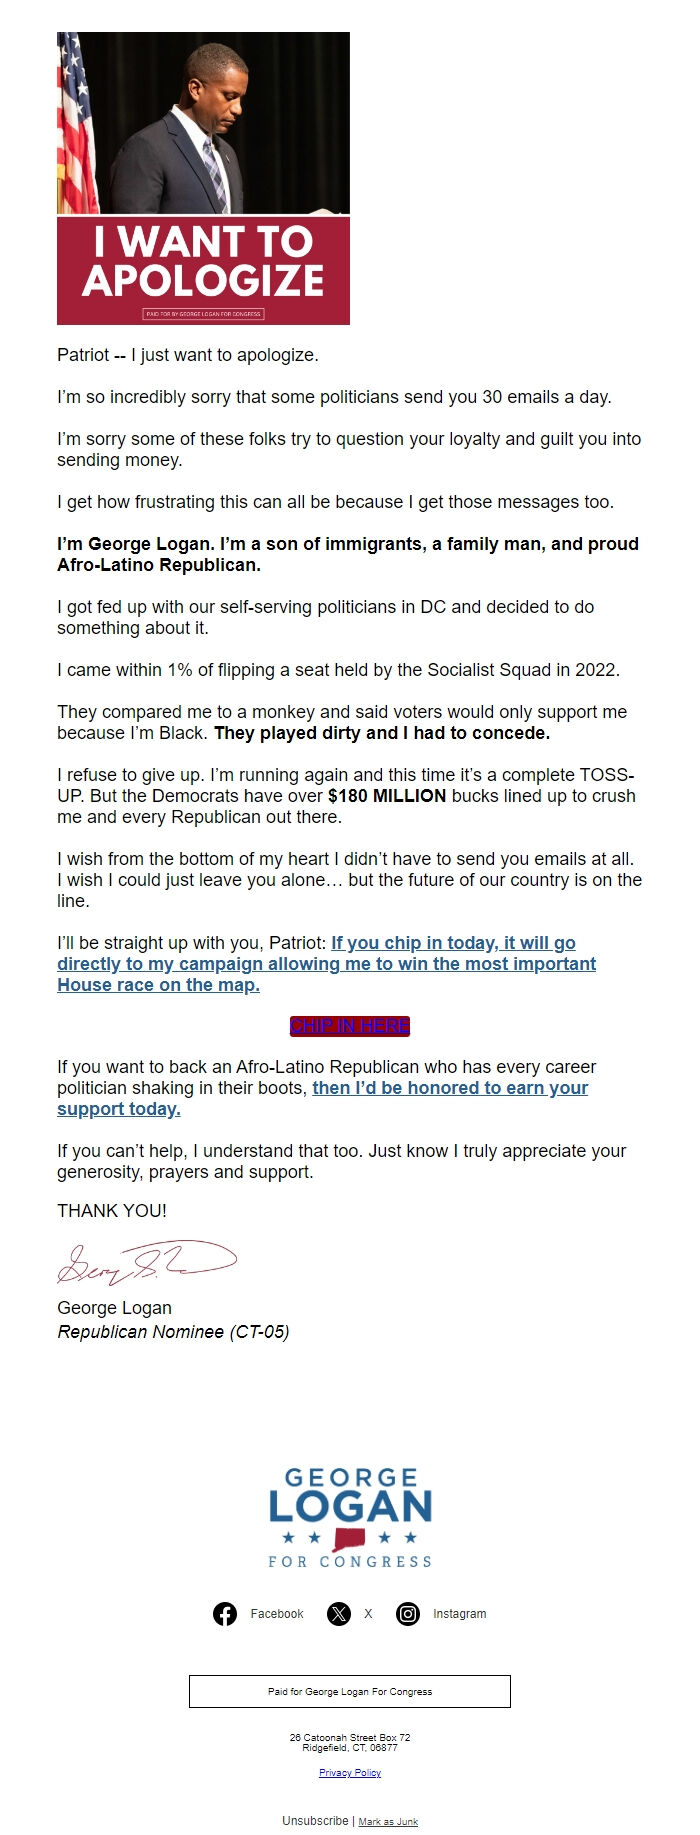The image size is (700, 1835).
Task: Click the 'I WANT TO APOLOGIZE' header banner
Action: pyautogui.click(x=204, y=263)
